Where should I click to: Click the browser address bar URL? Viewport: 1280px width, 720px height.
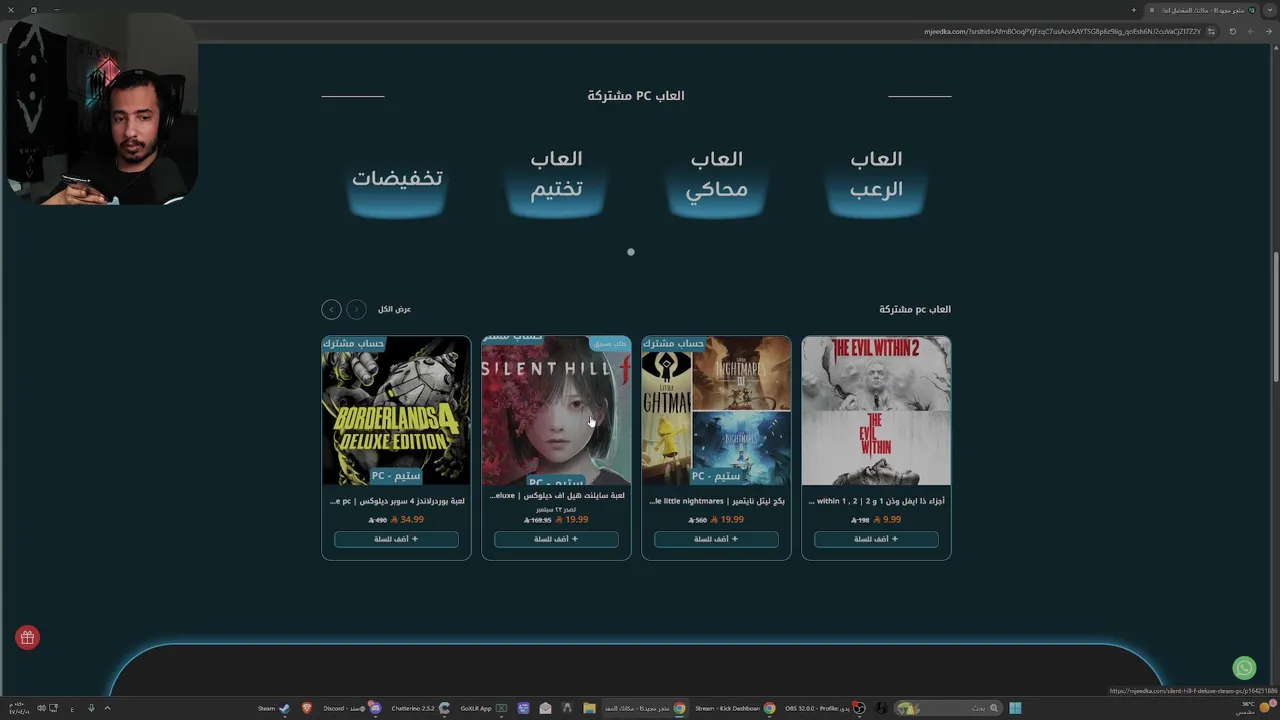[x=1062, y=31]
